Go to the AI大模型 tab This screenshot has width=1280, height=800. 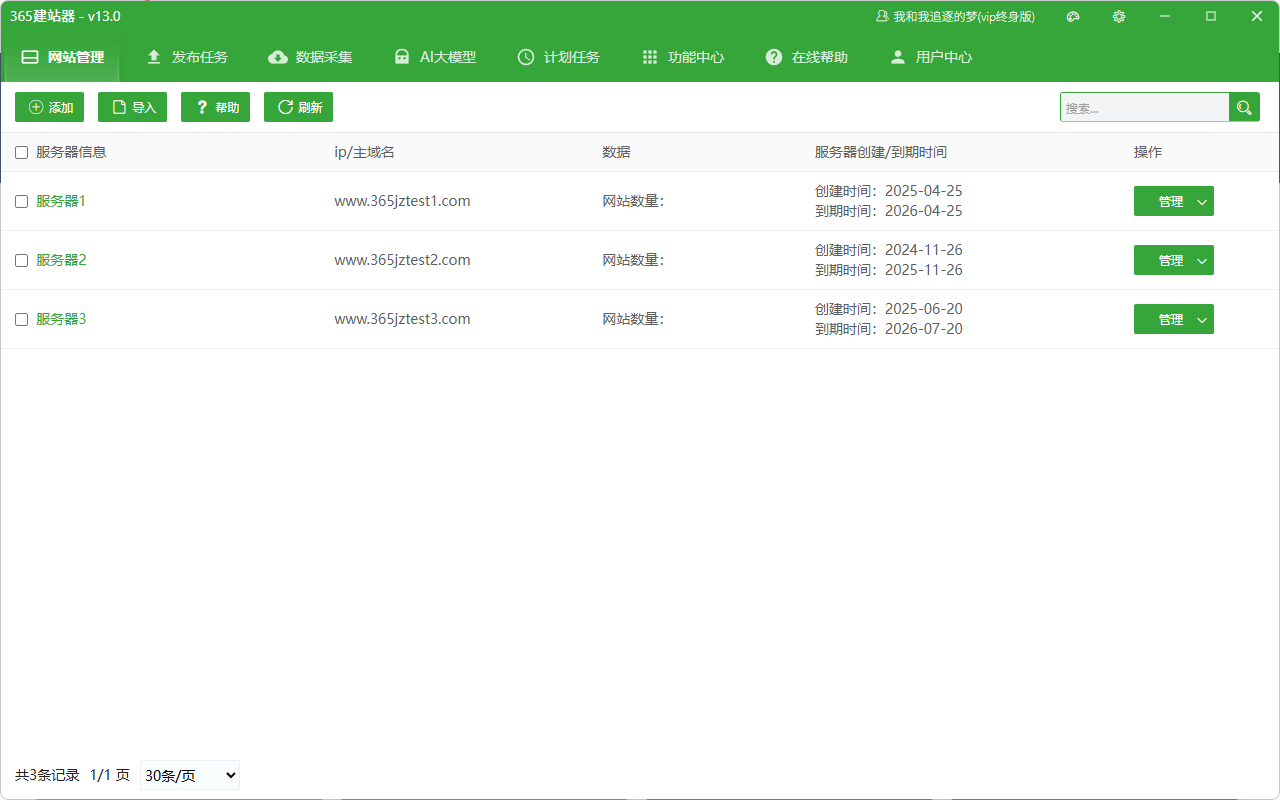tap(435, 57)
